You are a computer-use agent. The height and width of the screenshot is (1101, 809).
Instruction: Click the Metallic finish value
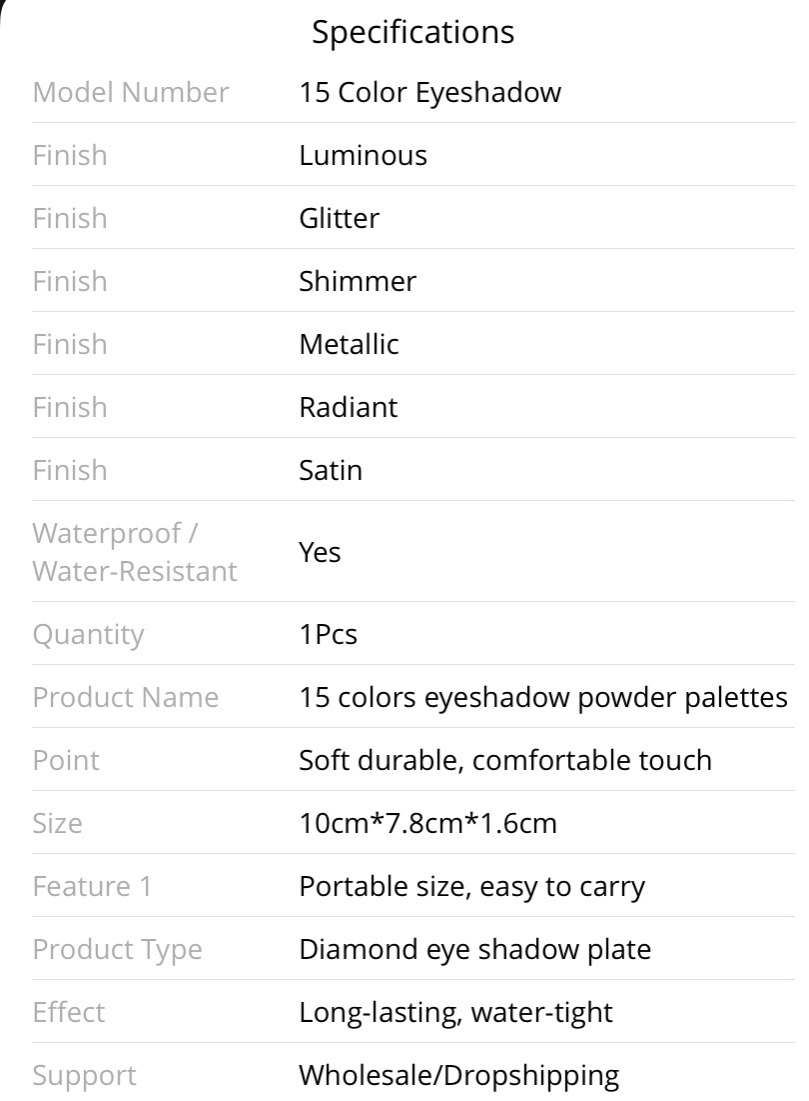click(348, 344)
